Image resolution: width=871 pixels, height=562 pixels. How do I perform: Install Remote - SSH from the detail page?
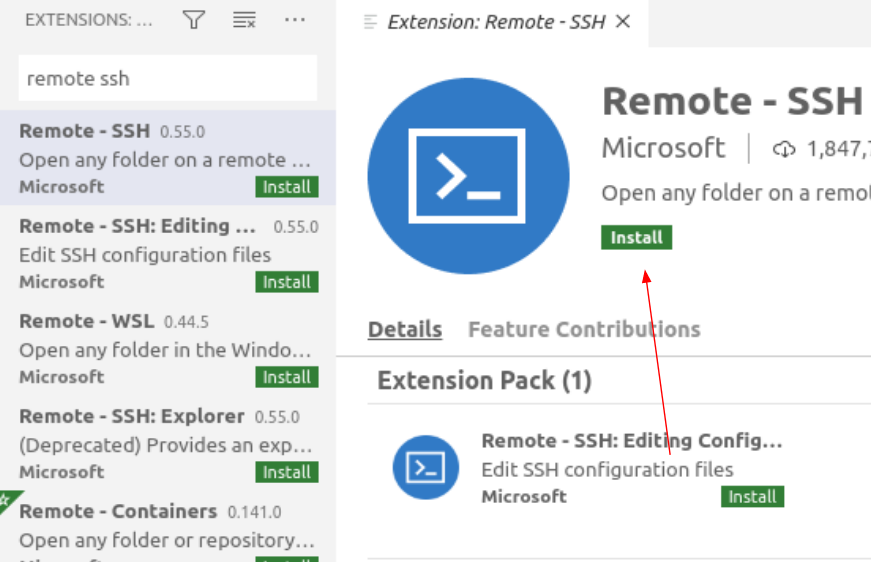tap(637, 237)
